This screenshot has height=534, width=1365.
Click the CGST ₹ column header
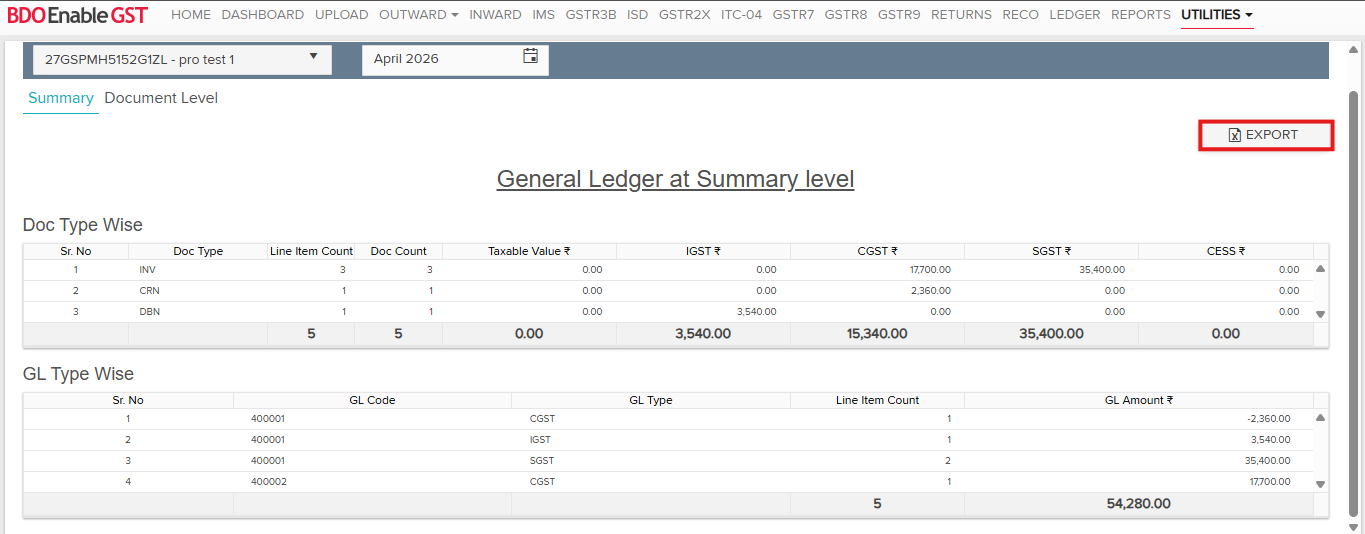(877, 251)
